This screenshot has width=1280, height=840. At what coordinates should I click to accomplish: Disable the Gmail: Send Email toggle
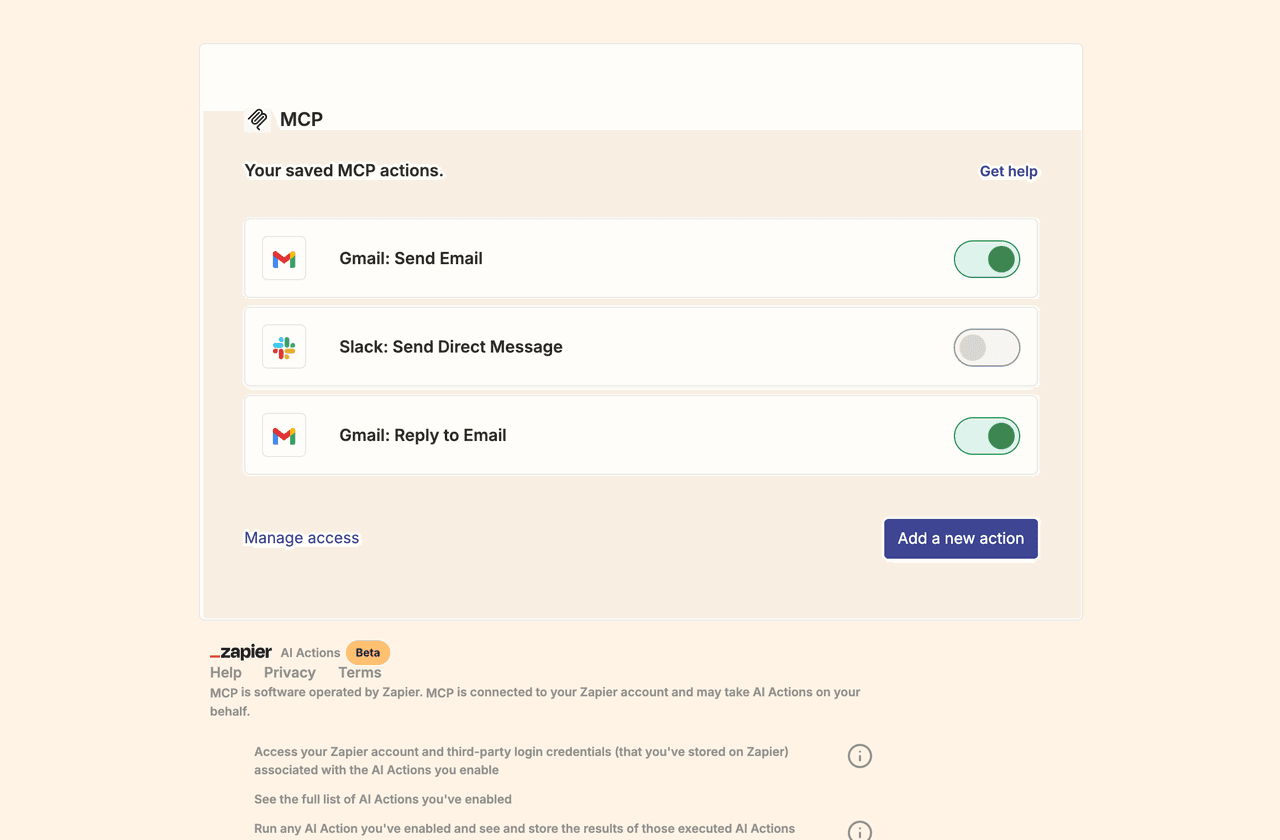point(987,259)
